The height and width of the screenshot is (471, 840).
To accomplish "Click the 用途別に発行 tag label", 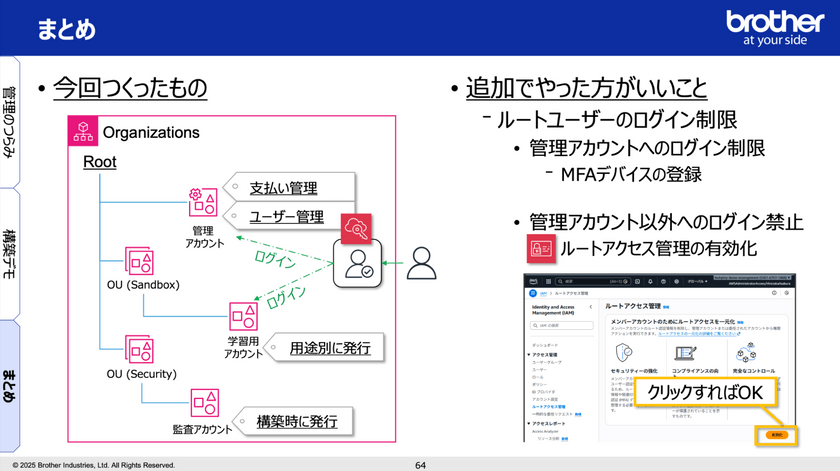I will (x=329, y=348).
